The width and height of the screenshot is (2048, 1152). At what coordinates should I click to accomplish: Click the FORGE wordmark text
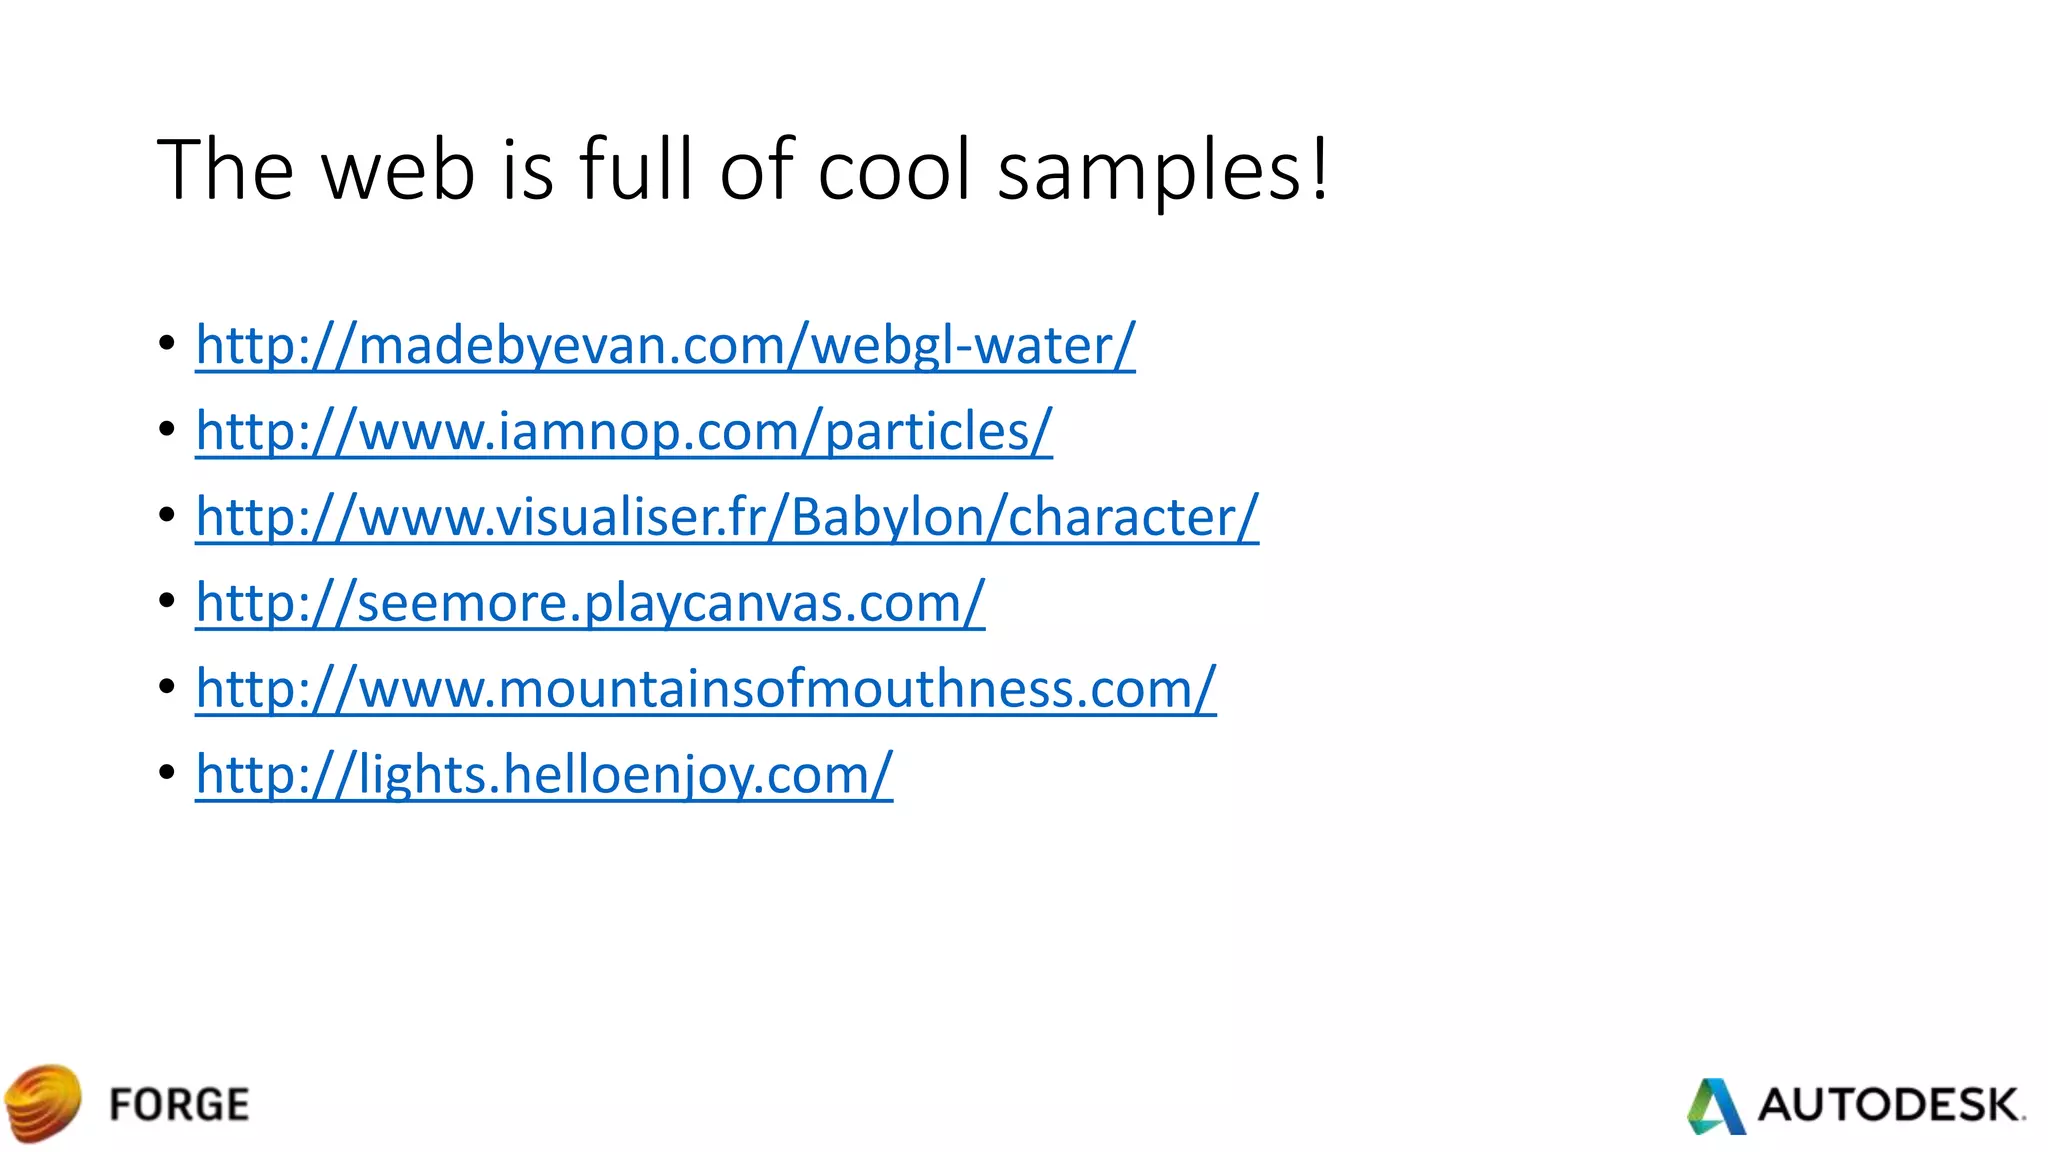[x=179, y=1105]
